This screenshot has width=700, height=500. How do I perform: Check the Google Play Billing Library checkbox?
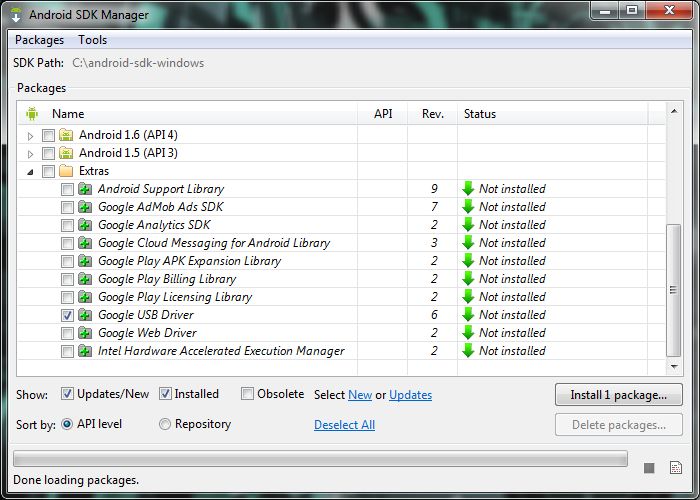tap(67, 280)
